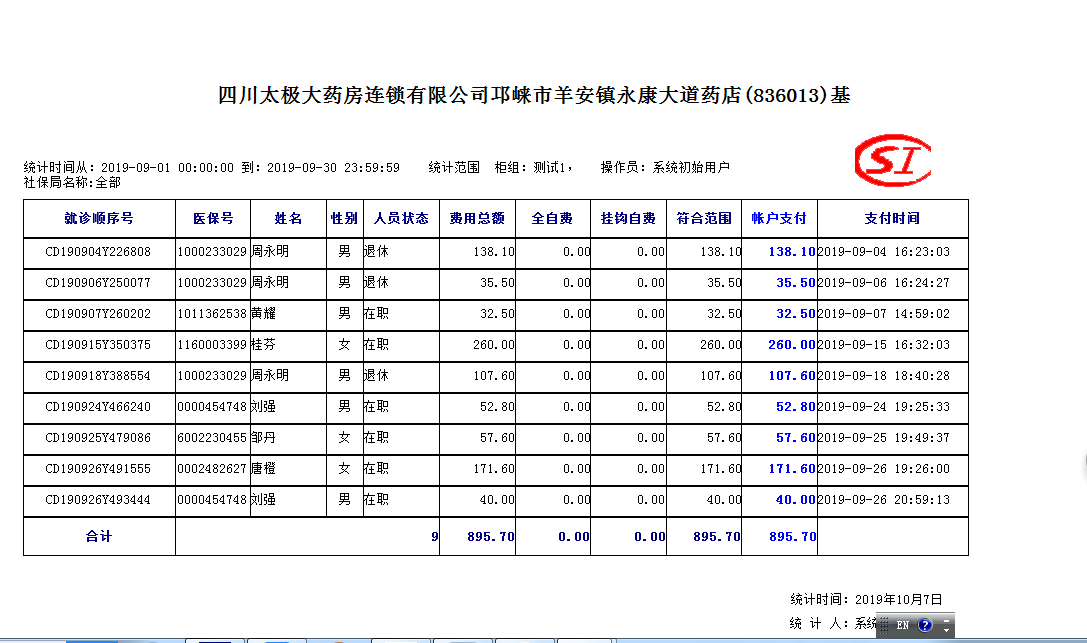Click payment time 2019-09-18 18:40:28

point(884,376)
